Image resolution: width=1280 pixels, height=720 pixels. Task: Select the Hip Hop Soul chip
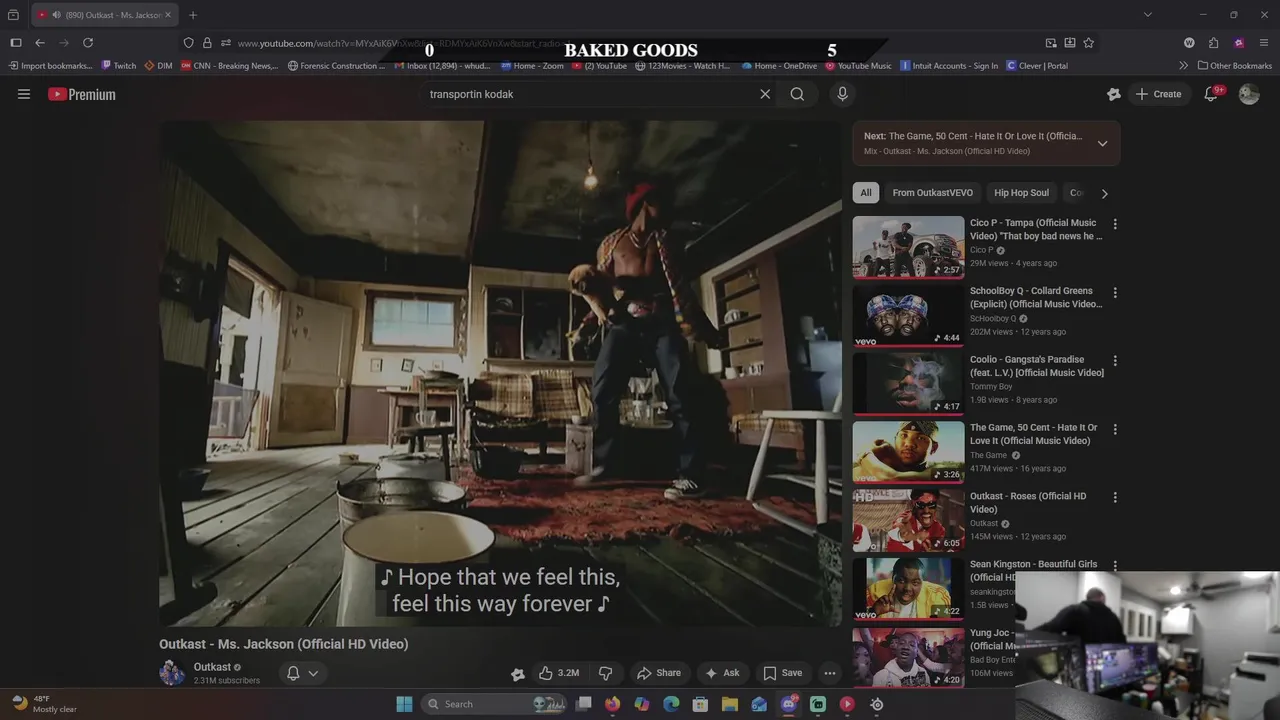[x=1022, y=193]
